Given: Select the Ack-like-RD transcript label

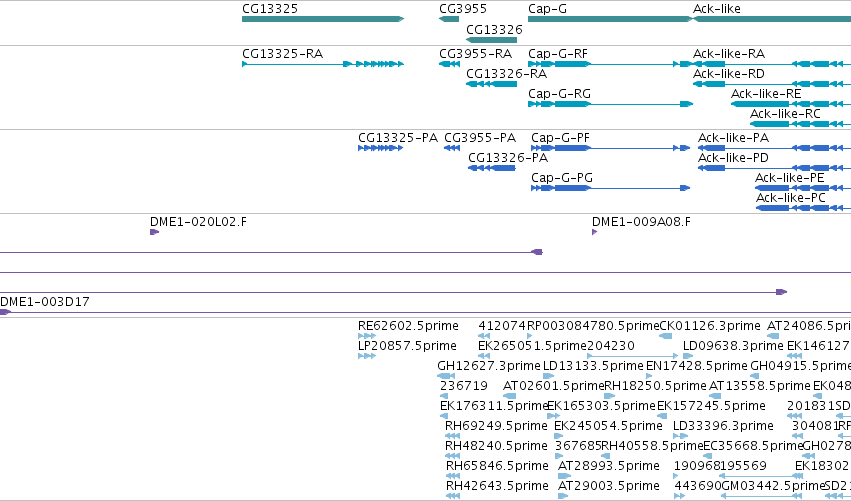Looking at the screenshot, I should tap(729, 74).
